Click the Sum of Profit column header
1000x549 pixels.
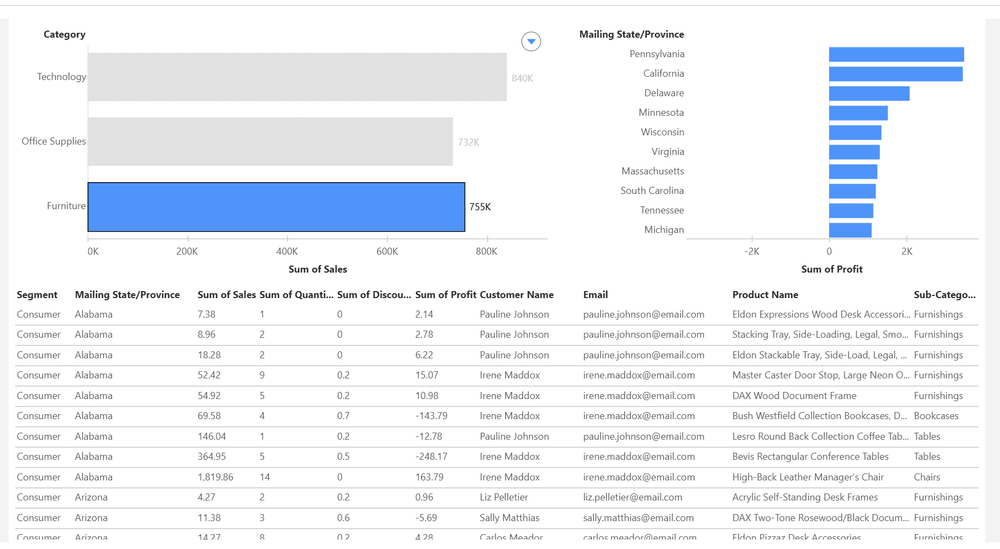point(445,295)
